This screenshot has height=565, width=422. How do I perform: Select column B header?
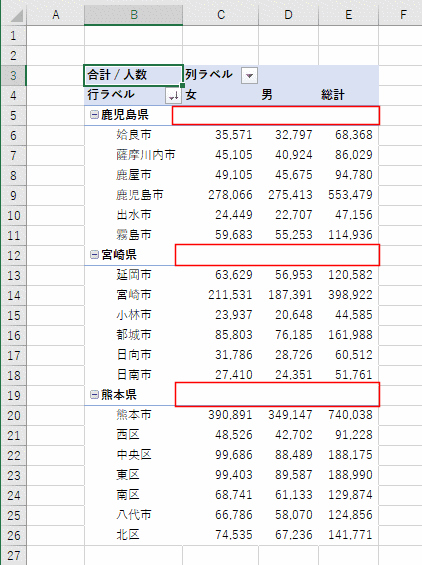coord(134,15)
